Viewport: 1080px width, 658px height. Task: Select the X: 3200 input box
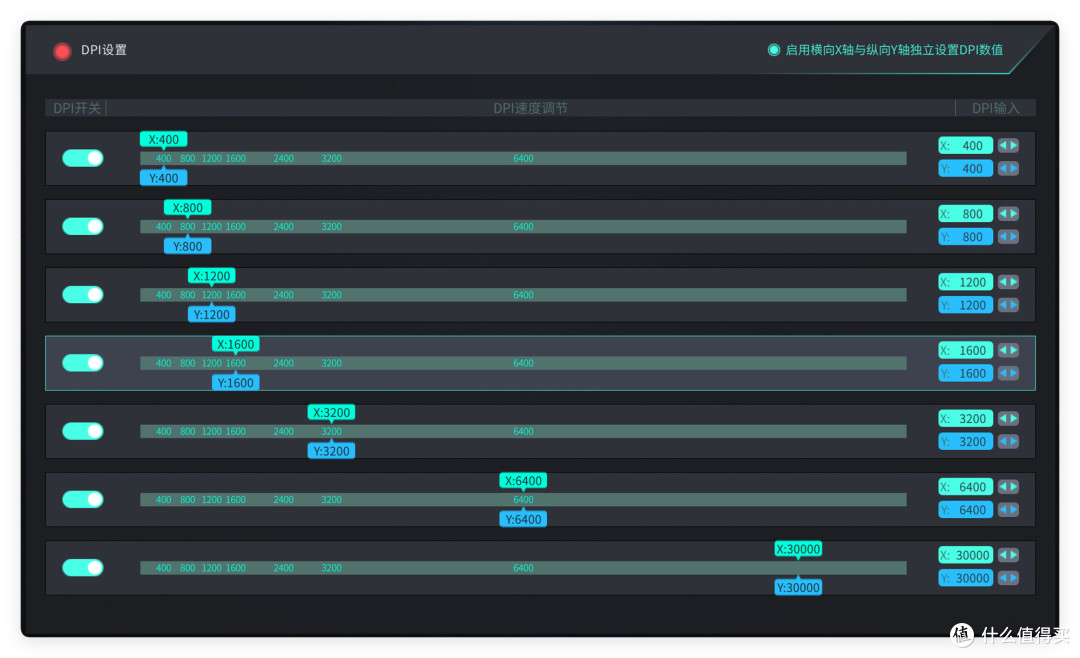click(966, 418)
